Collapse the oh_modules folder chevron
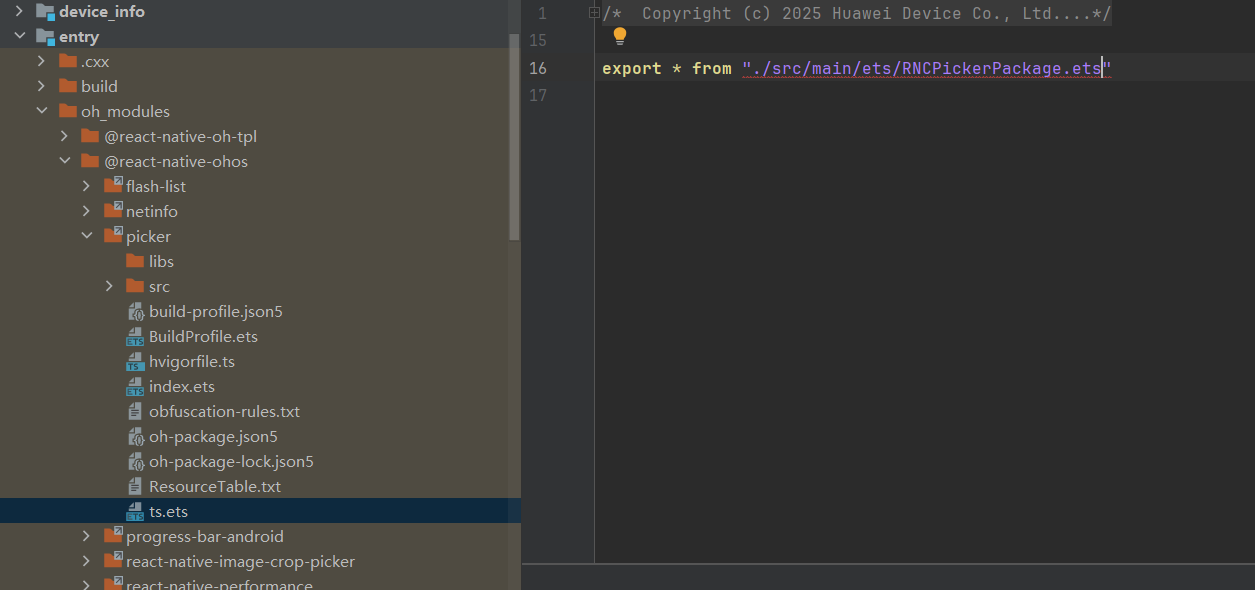Viewport: 1255px width, 590px height. point(41,111)
